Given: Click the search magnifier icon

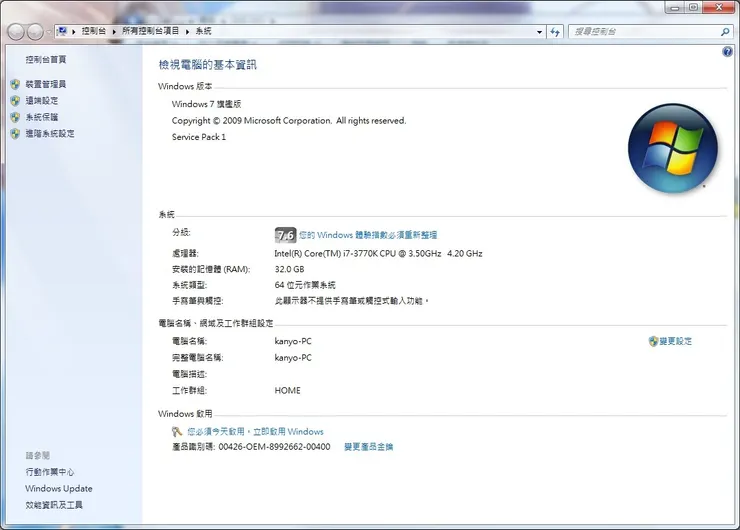Looking at the screenshot, I should tap(725, 32).
